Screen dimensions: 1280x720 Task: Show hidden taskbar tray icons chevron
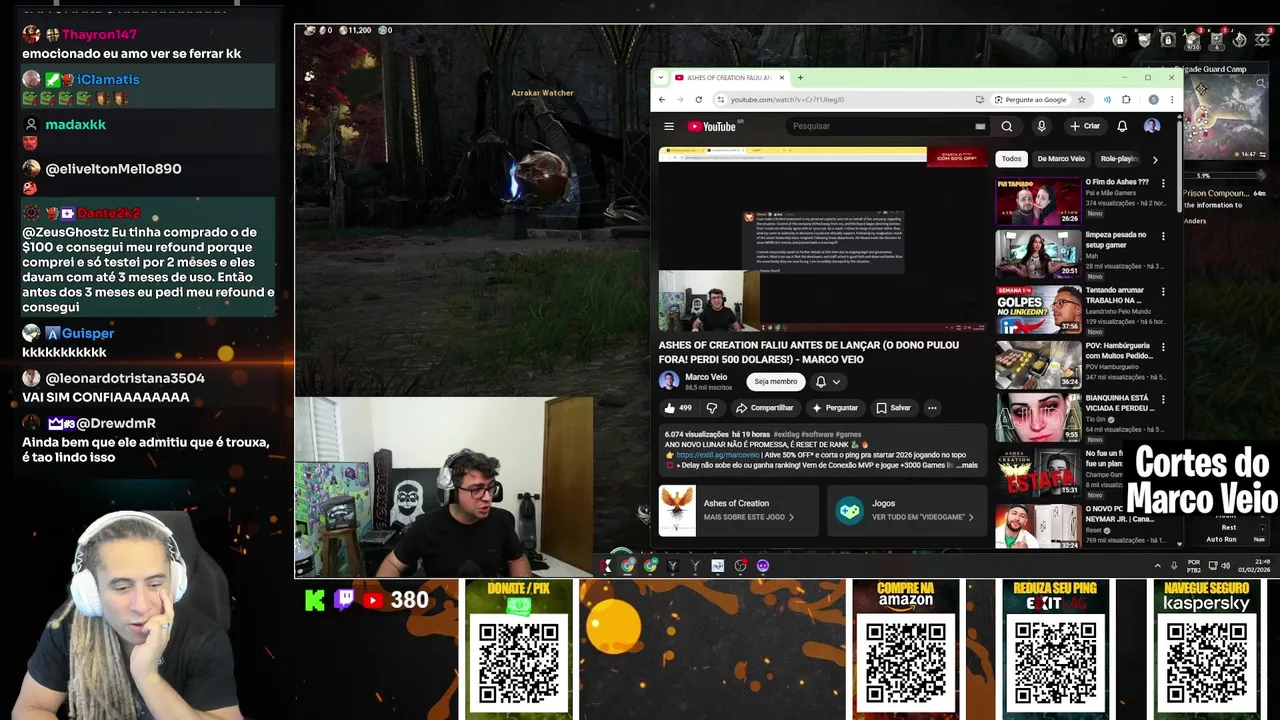(x=1158, y=566)
